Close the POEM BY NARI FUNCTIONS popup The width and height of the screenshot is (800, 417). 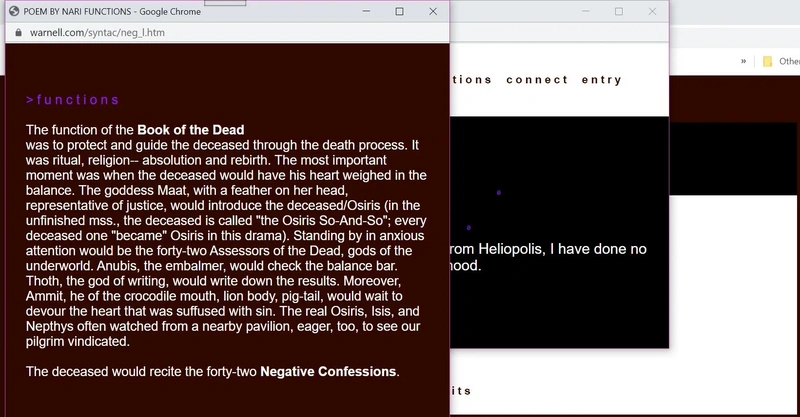433,11
